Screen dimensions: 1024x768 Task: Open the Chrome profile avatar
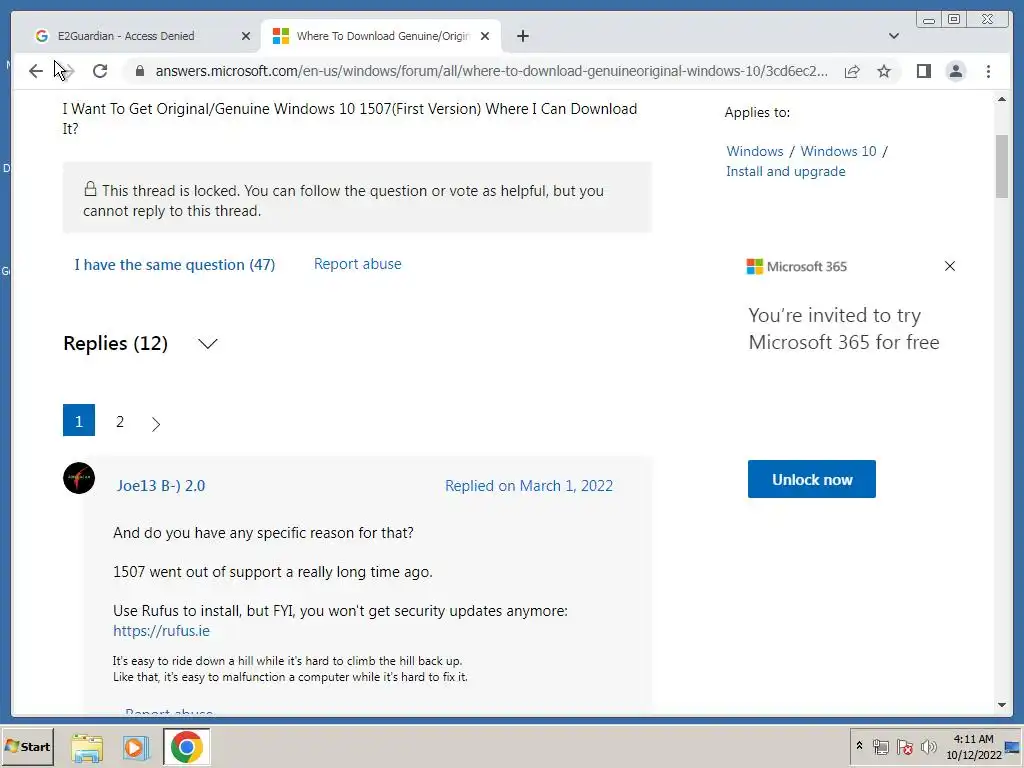[x=955, y=71]
